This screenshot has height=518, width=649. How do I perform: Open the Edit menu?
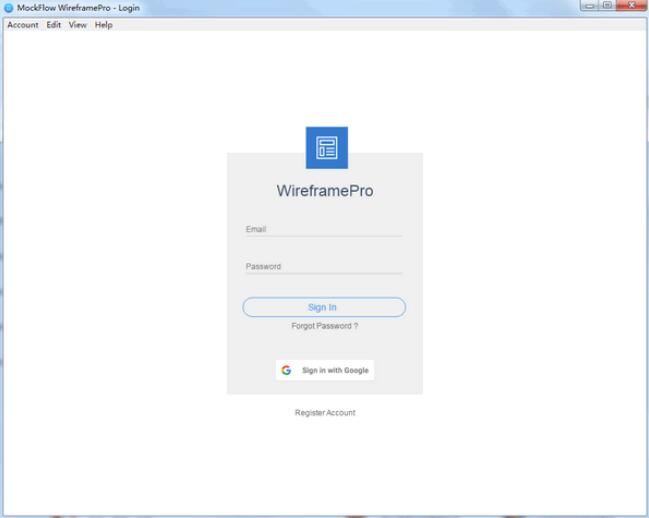coord(53,25)
